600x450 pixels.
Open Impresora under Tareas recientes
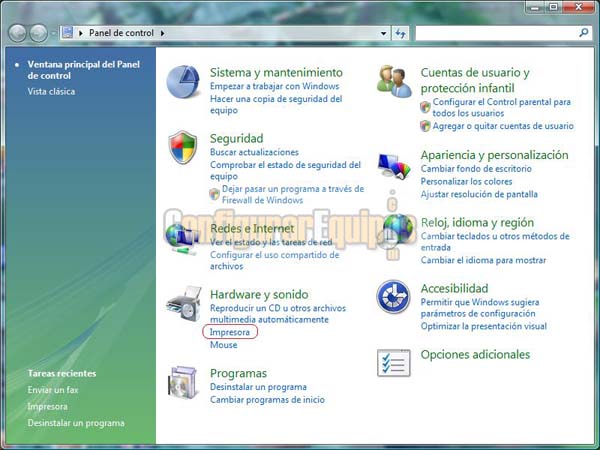point(47,406)
